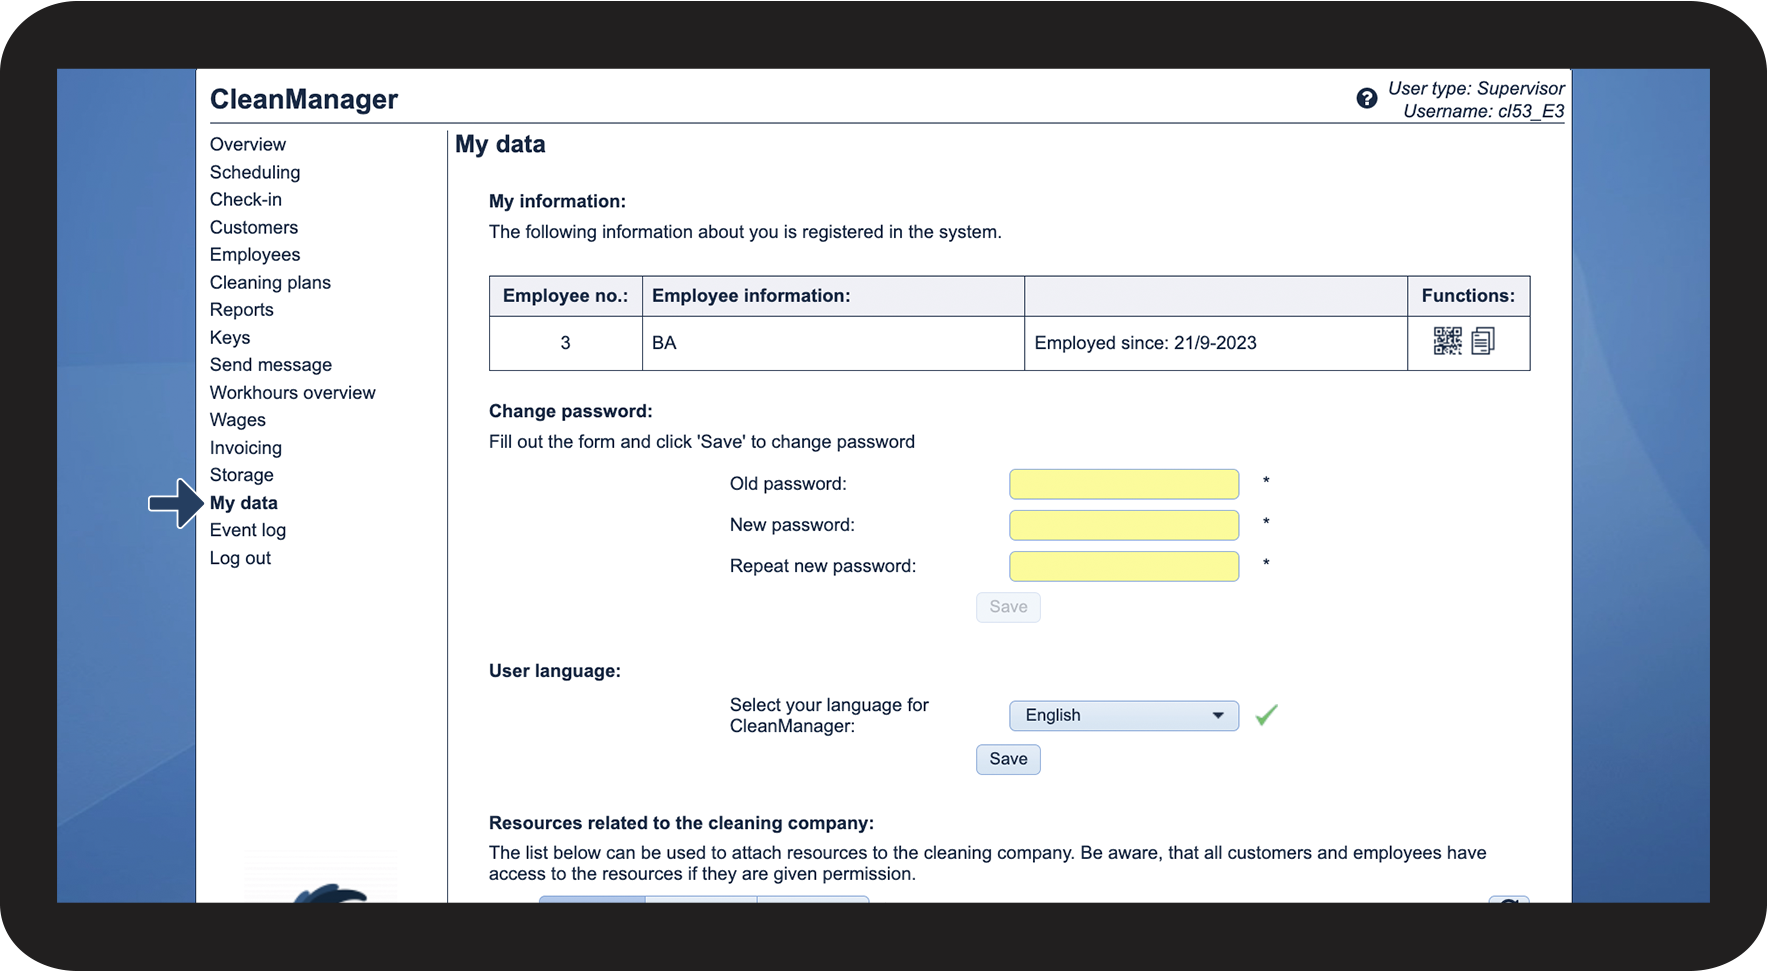Open Reports from the sidebar
1767x971 pixels.
point(241,309)
